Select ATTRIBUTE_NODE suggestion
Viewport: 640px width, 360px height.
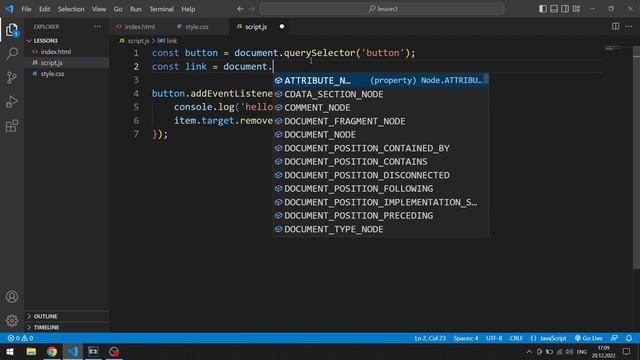coord(380,80)
